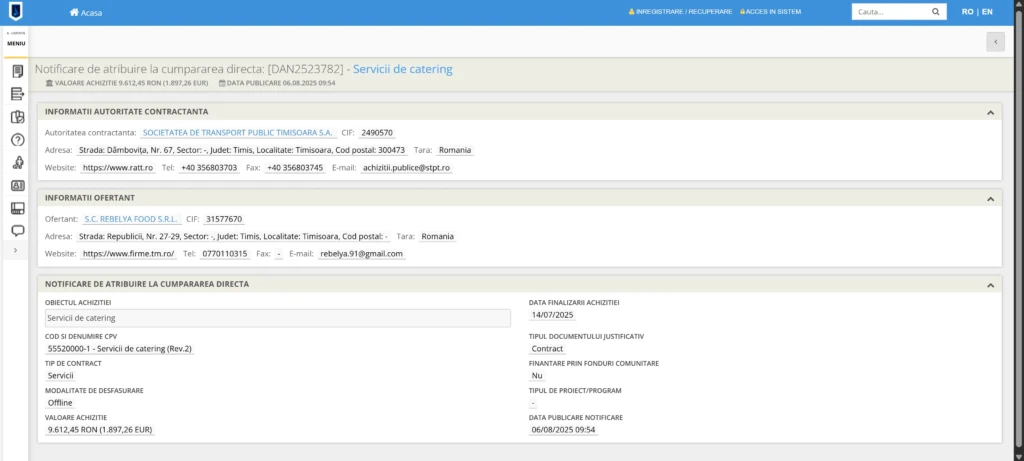Open the help question mark icon
This screenshot has height=461, width=1024.
(x=17, y=140)
